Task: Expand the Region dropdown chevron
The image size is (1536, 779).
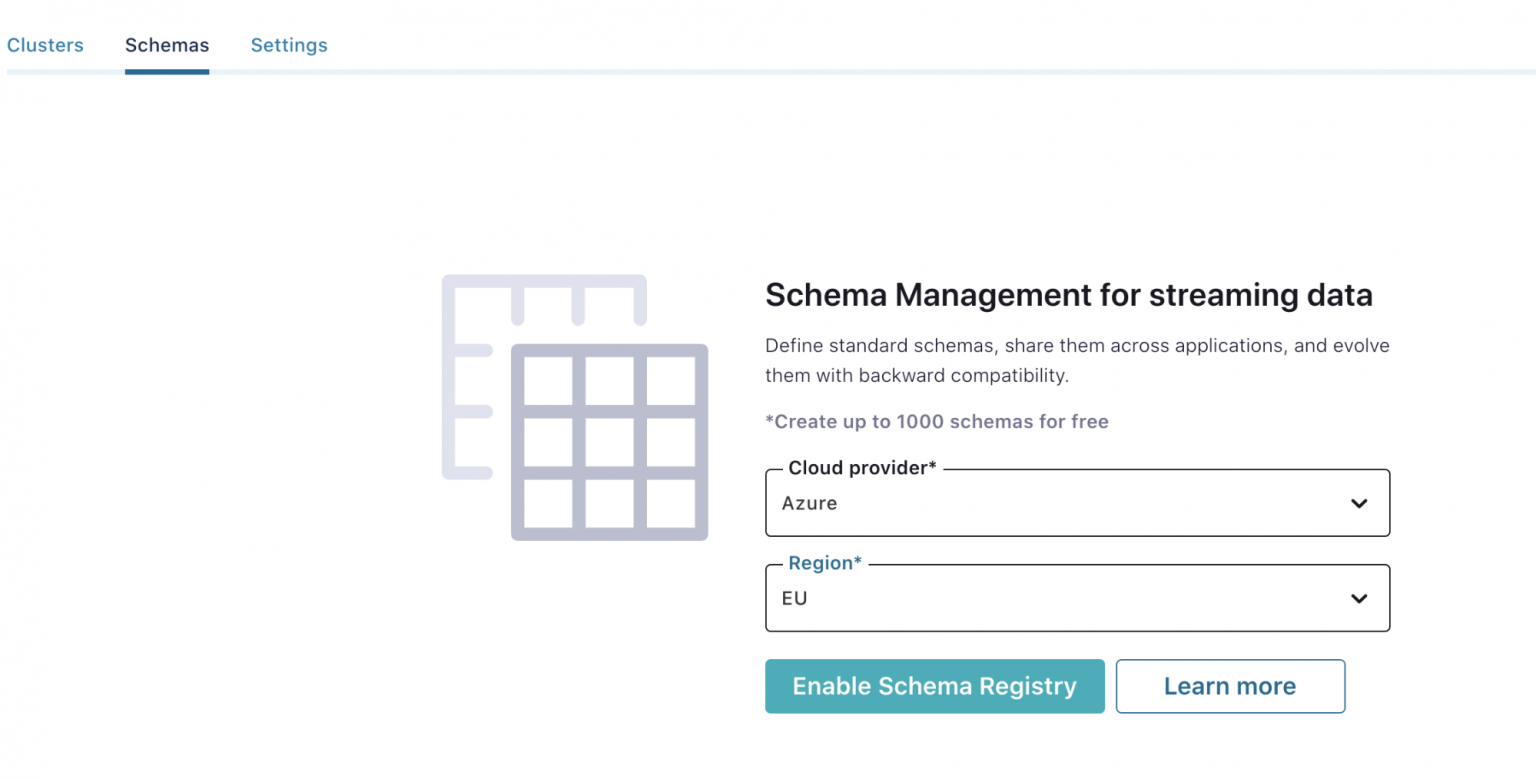Action: tap(1359, 598)
